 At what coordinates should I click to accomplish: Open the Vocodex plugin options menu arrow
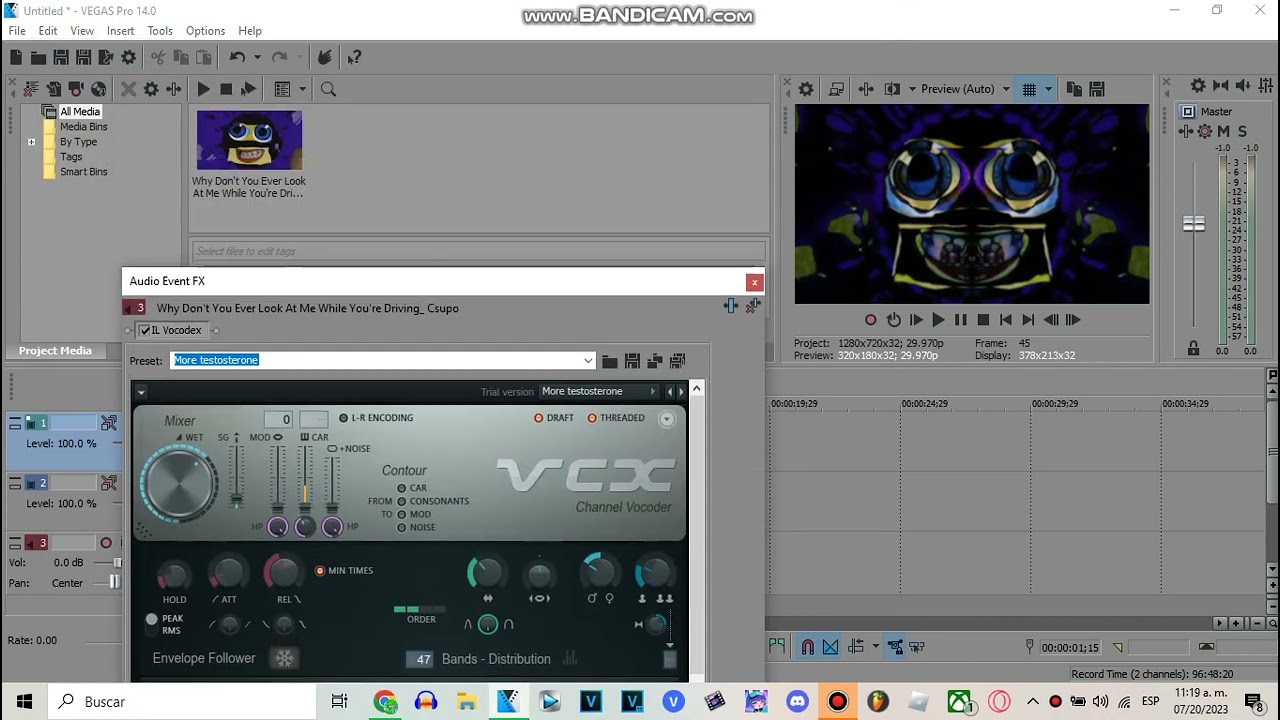pyautogui.click(x=141, y=392)
